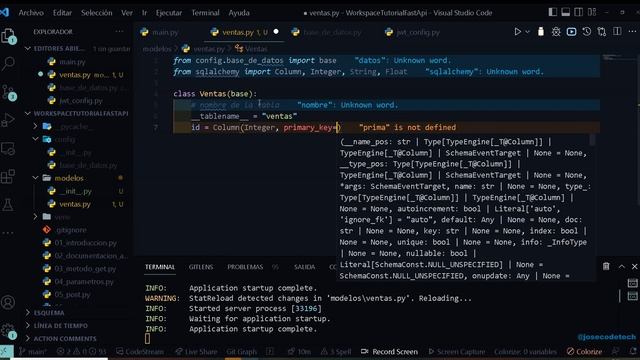Open the Search view in activity bar

(8, 63)
